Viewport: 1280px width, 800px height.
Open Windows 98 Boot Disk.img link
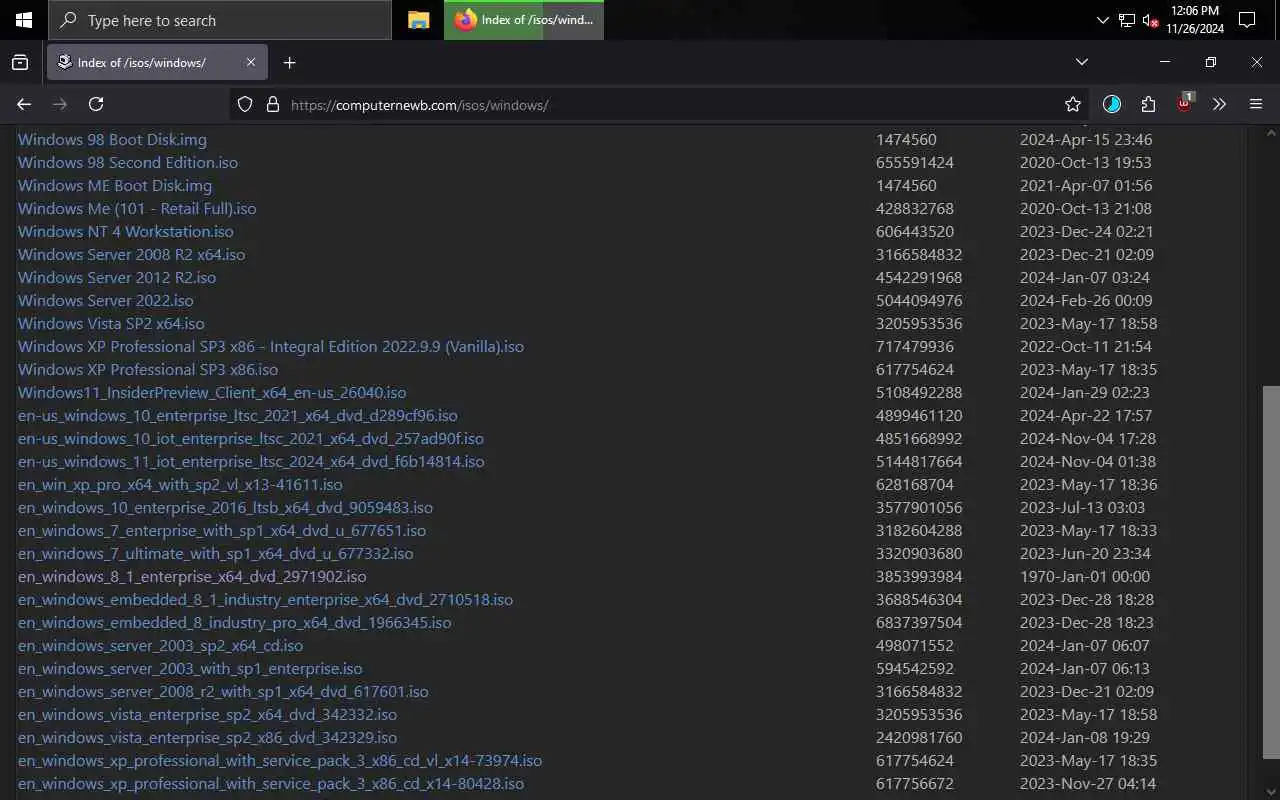click(112, 139)
